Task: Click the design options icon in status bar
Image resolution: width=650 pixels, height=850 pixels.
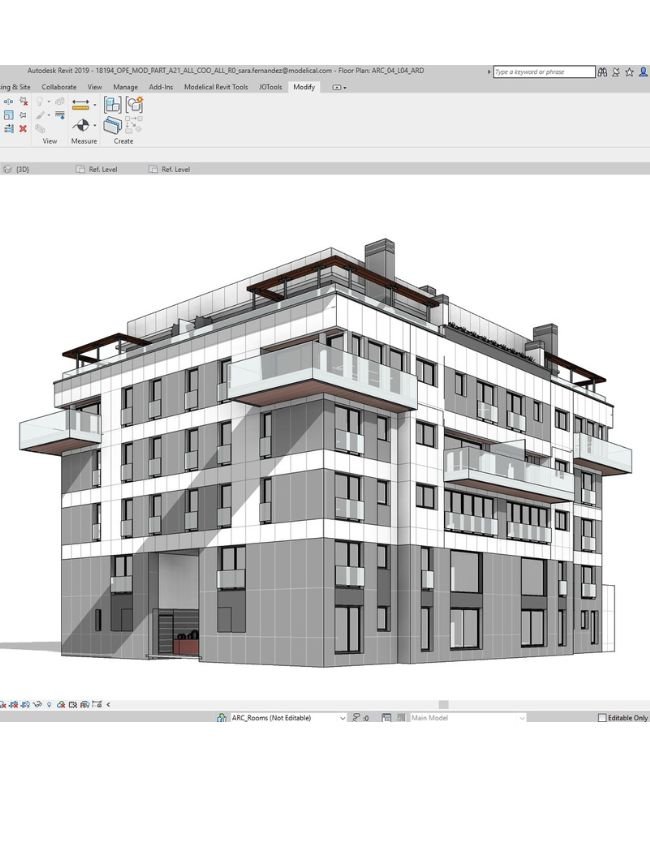Action: coord(387,718)
